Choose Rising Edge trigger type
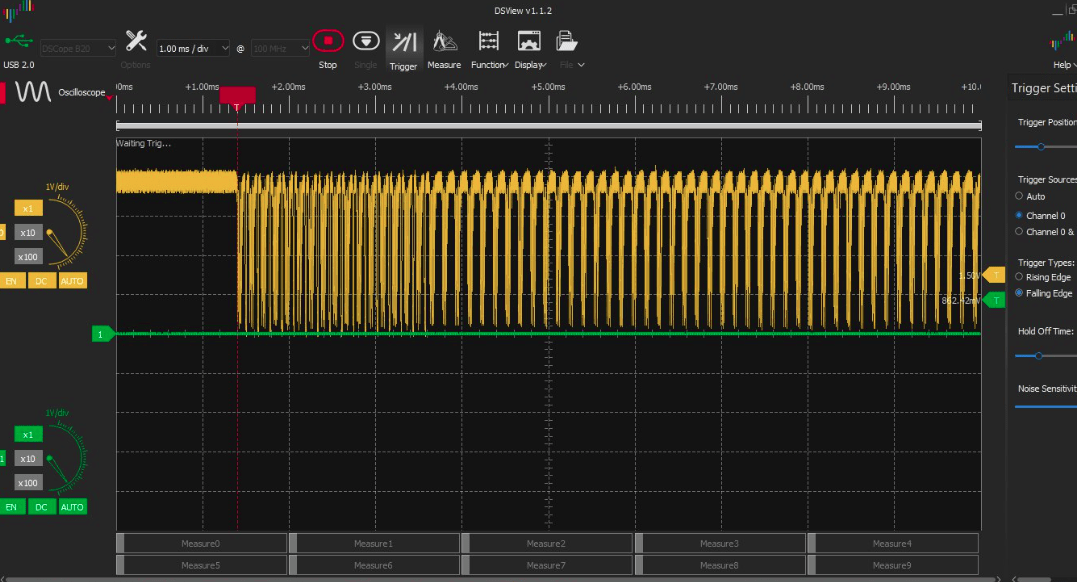 [x=1020, y=277]
